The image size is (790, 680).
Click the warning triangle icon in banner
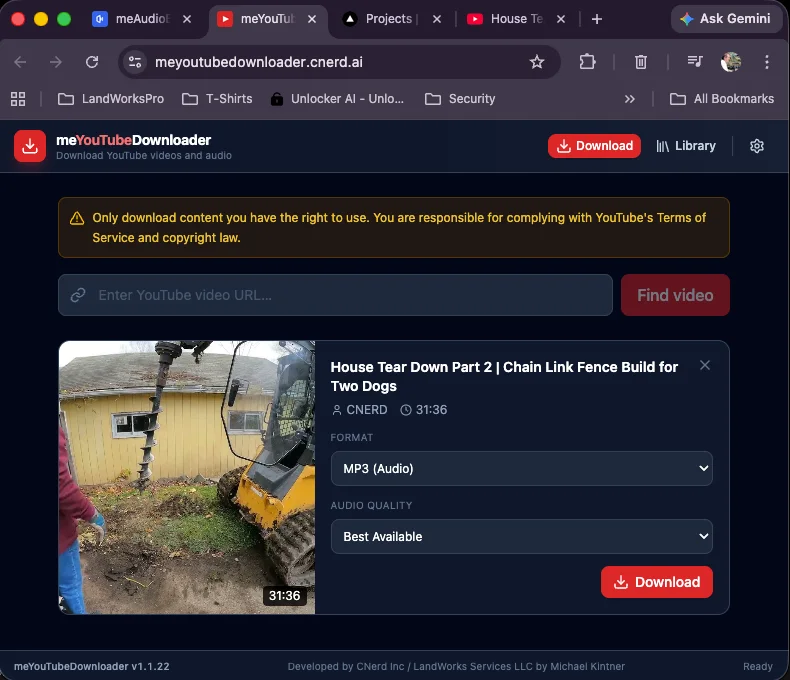tap(77, 218)
